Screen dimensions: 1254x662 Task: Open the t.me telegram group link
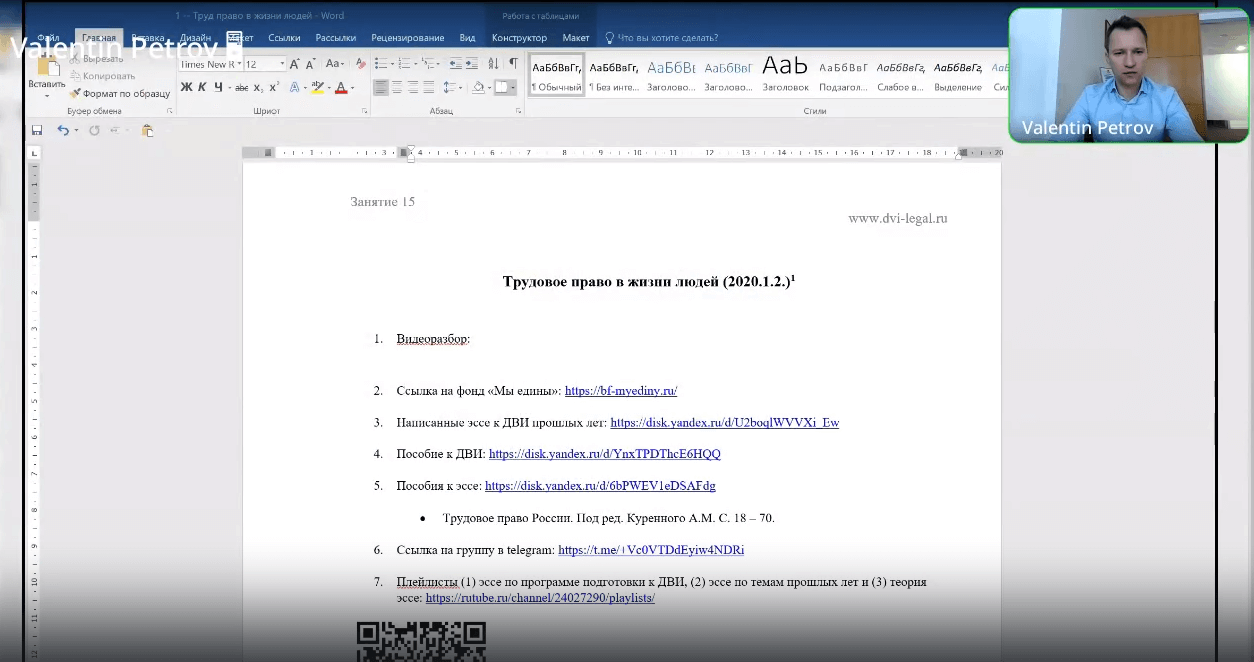pyautogui.click(x=651, y=550)
